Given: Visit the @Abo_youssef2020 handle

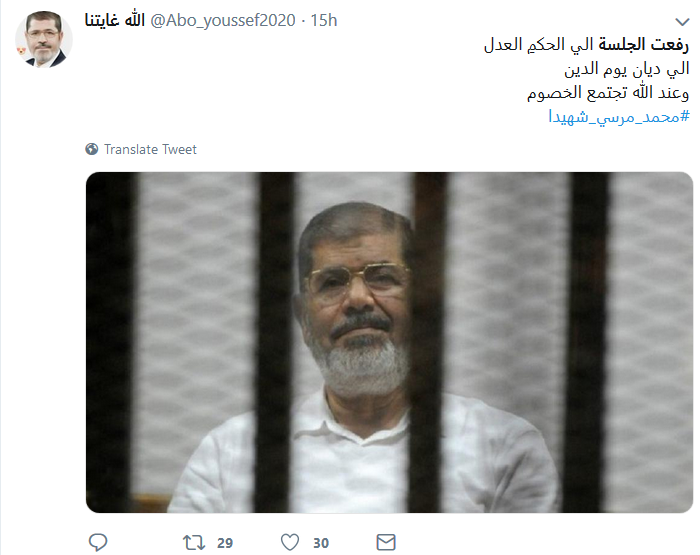Looking at the screenshot, I should tap(223, 21).
